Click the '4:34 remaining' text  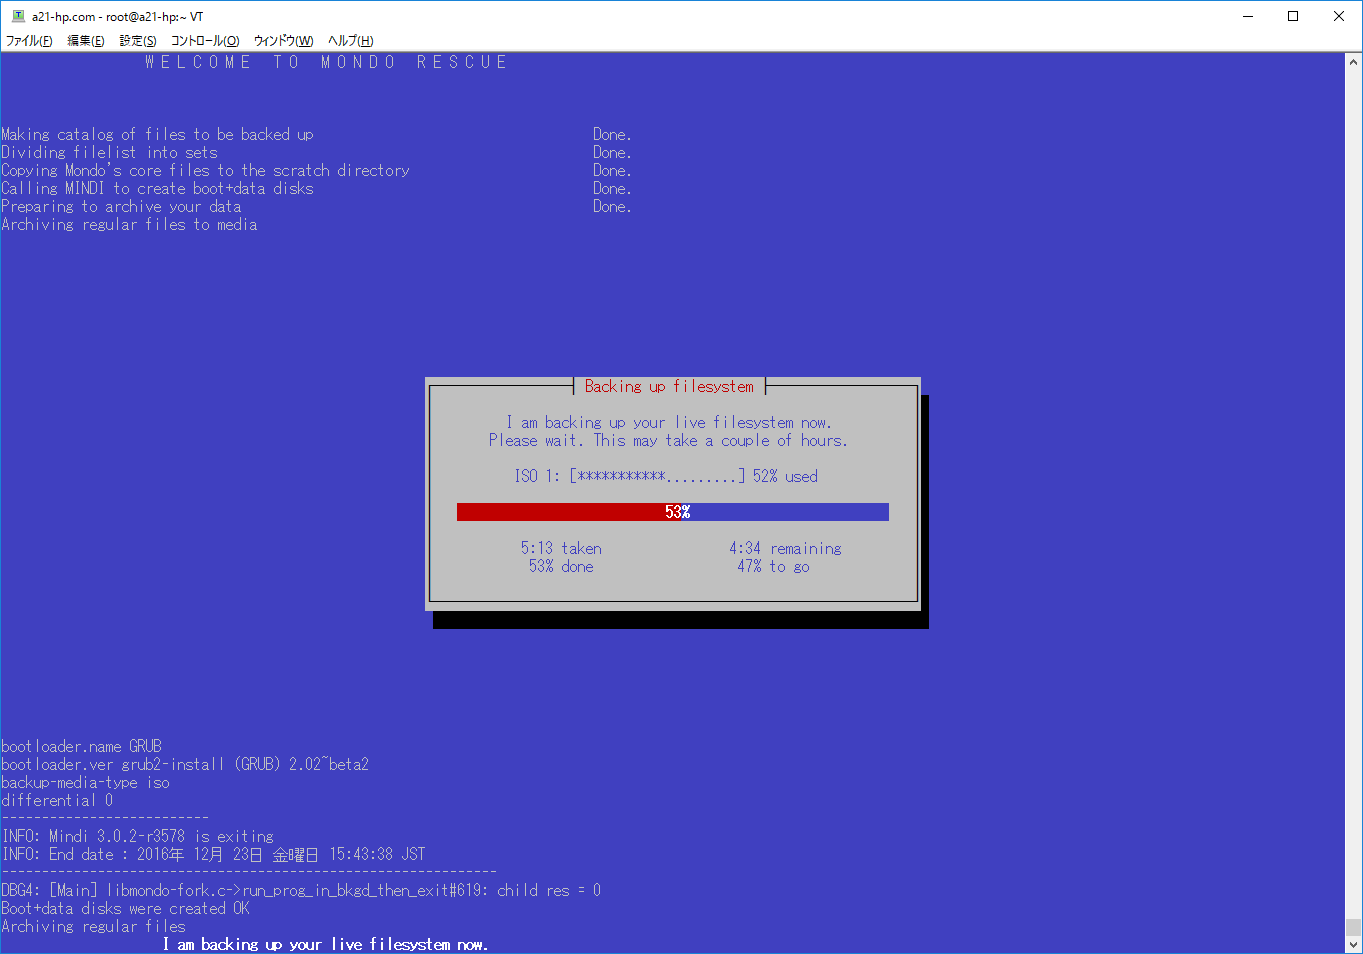(x=785, y=548)
